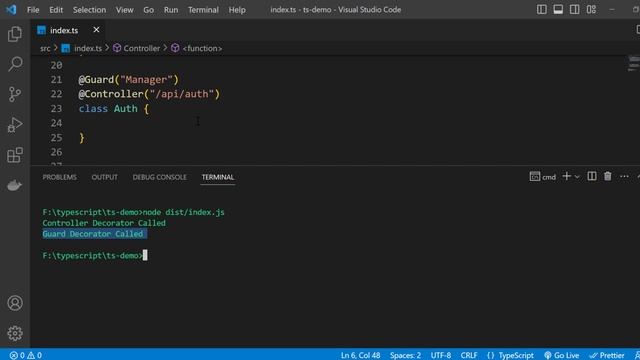Viewport: 640px width, 360px height.
Task: Open the Search view in activity bar
Action: [15, 64]
